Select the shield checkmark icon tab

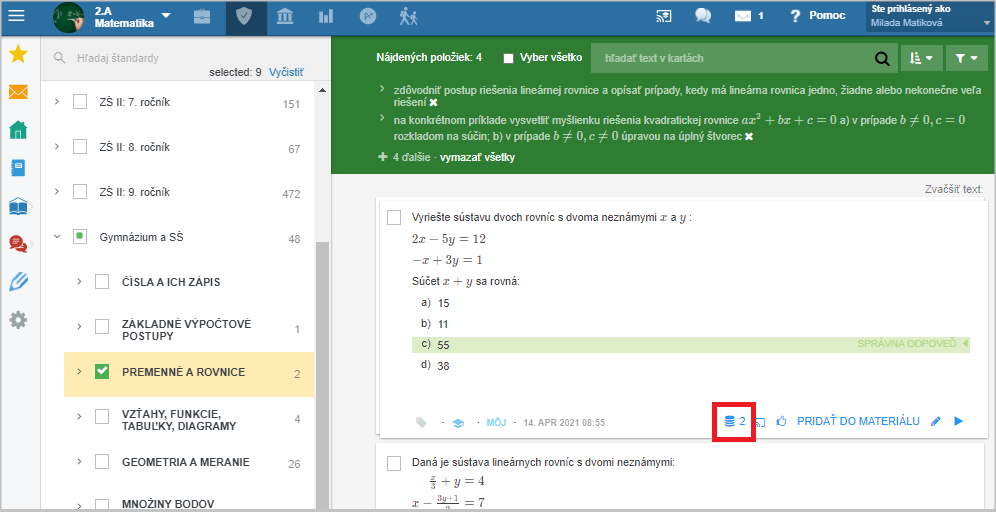click(243, 17)
